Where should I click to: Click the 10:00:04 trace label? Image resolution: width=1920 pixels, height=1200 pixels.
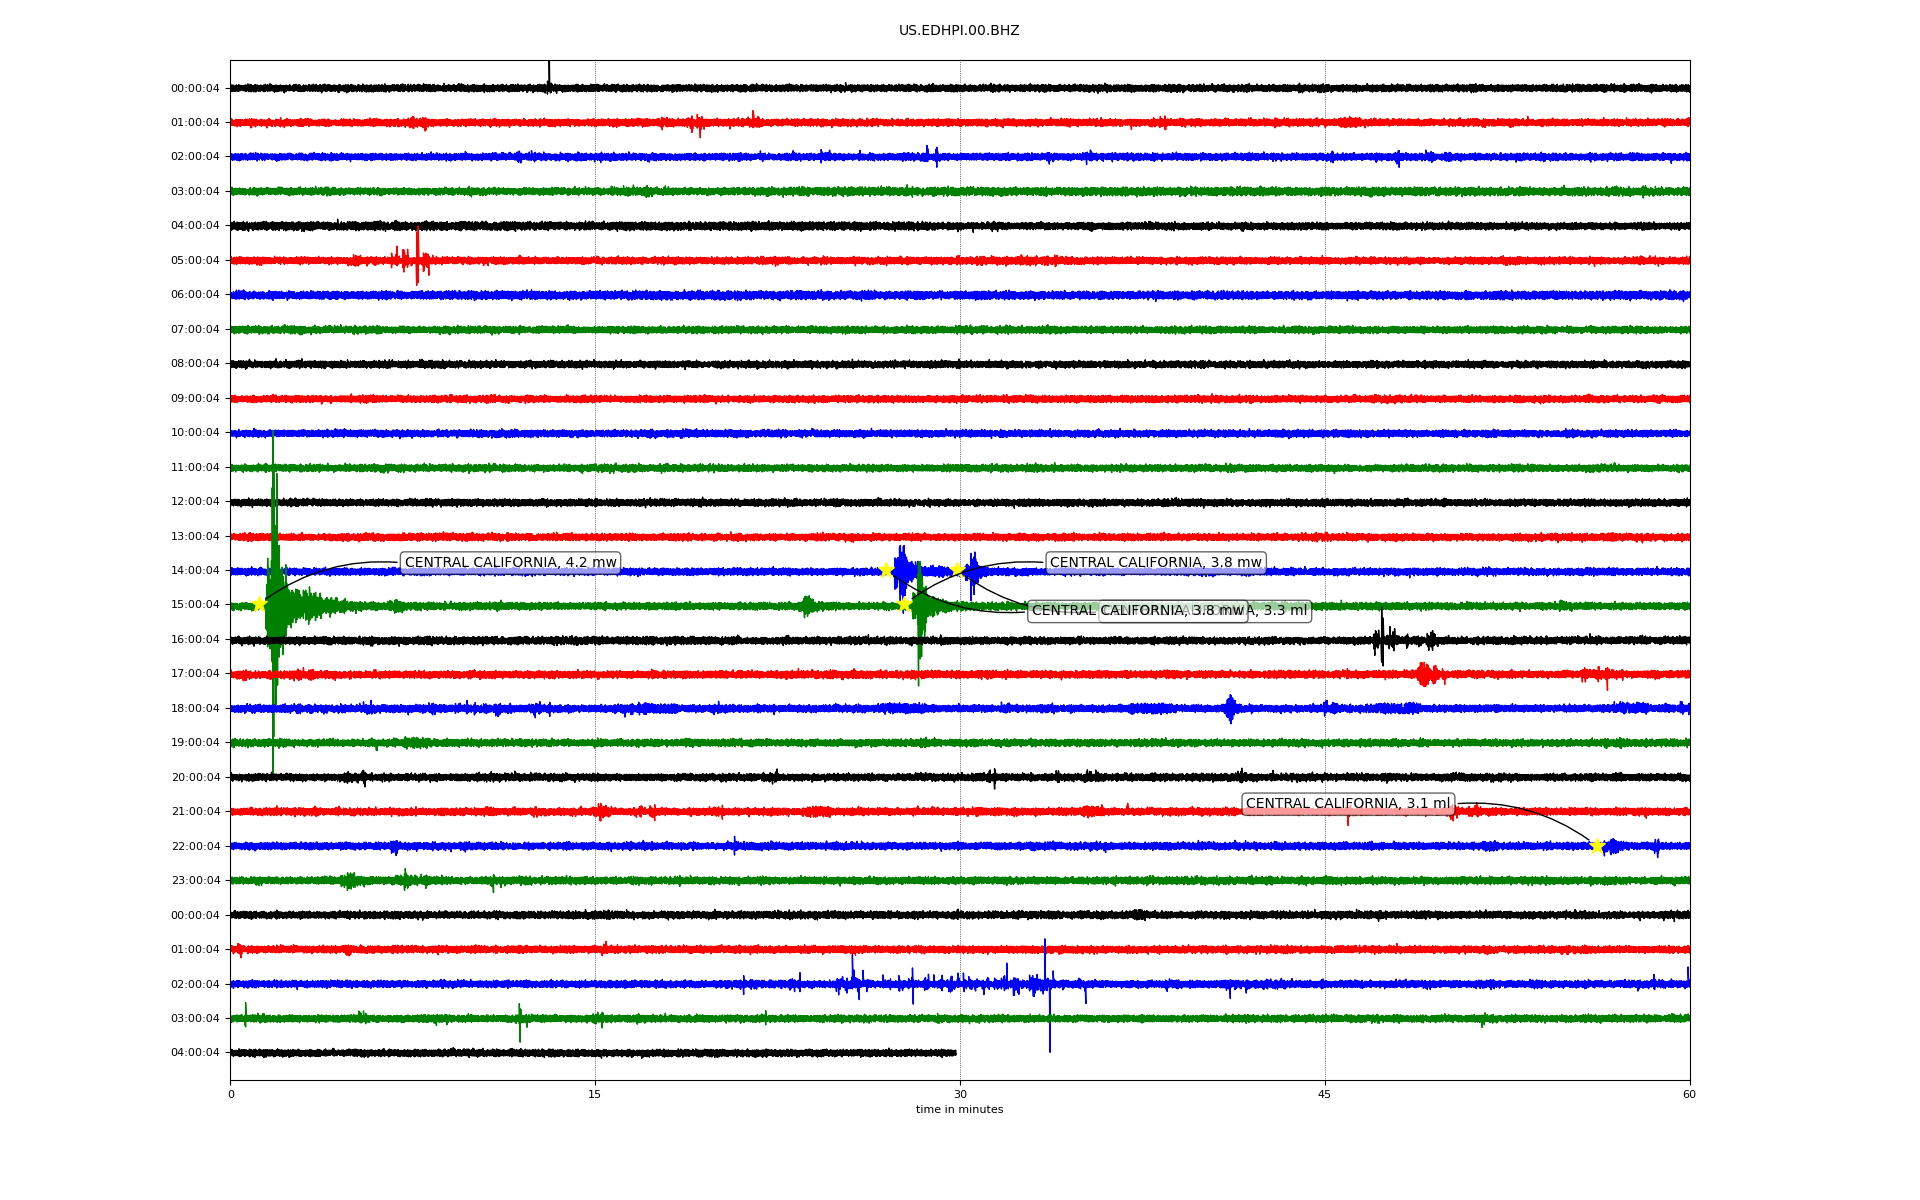click(195, 433)
